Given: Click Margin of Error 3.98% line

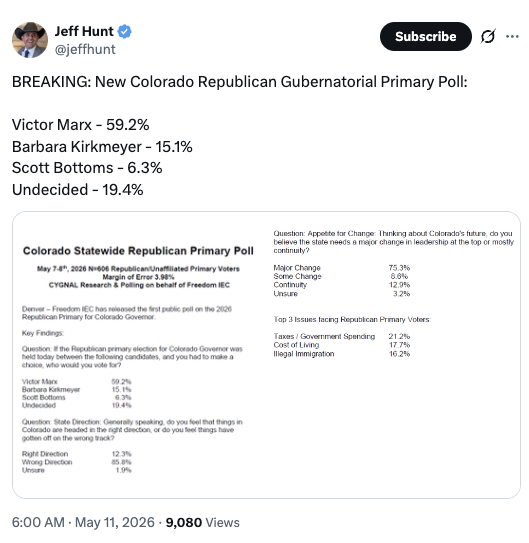Looking at the screenshot, I should [138, 277].
